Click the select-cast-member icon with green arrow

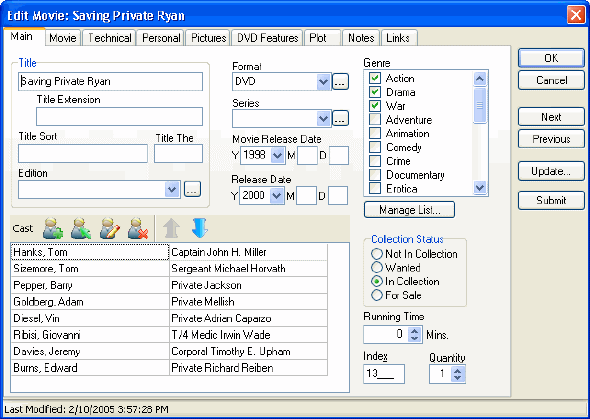pyautogui.click(x=81, y=228)
